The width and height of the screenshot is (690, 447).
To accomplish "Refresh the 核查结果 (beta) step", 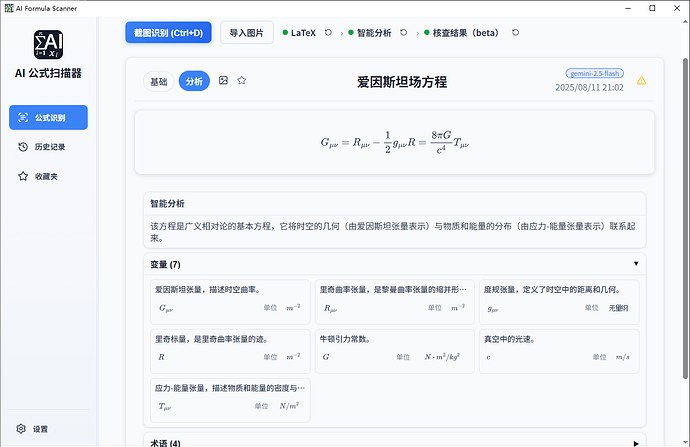I will pyautogui.click(x=515, y=33).
